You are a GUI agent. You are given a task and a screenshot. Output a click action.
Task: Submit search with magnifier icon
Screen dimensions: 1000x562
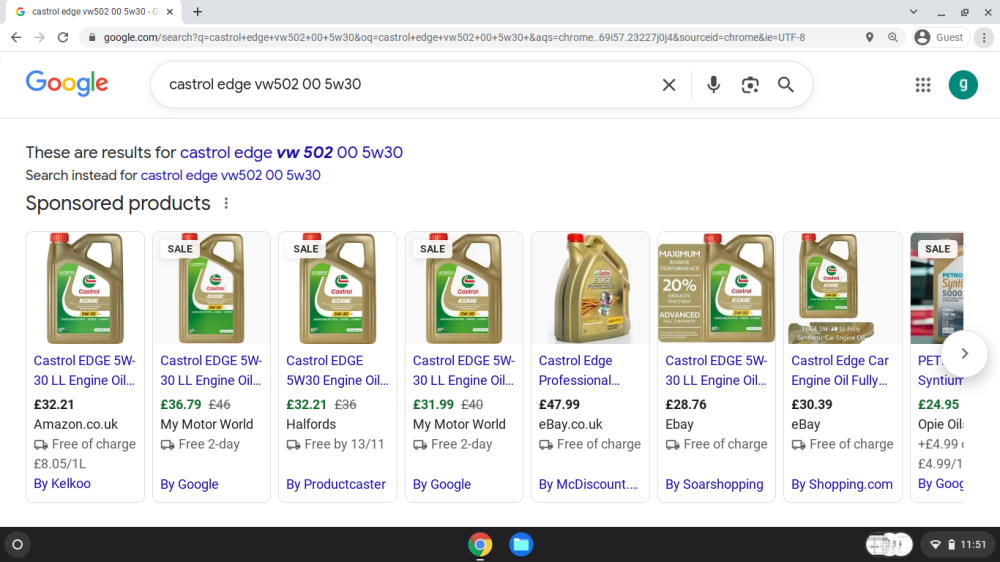pyautogui.click(x=786, y=84)
